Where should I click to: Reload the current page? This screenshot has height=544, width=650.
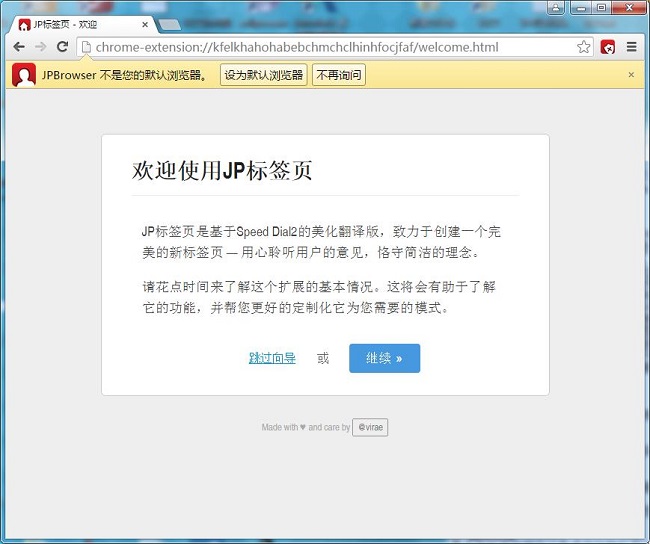(x=62, y=47)
